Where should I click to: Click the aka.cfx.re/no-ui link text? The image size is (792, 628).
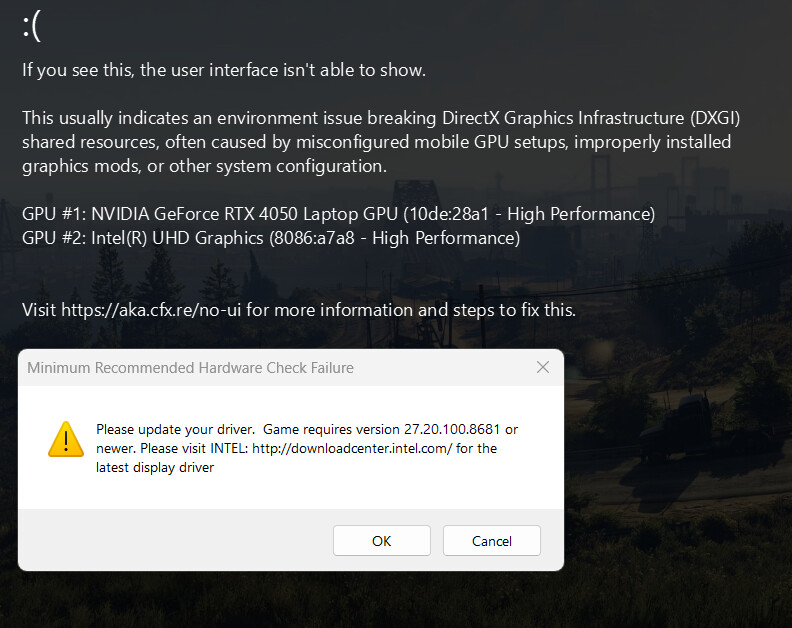pos(151,310)
